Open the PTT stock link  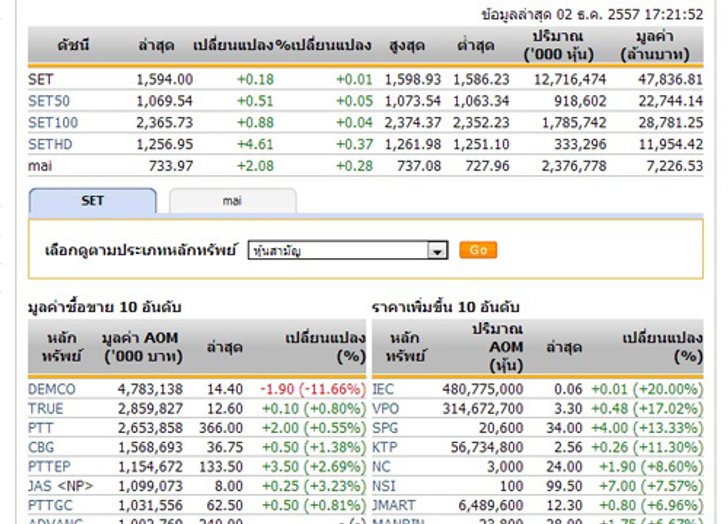[41, 428]
